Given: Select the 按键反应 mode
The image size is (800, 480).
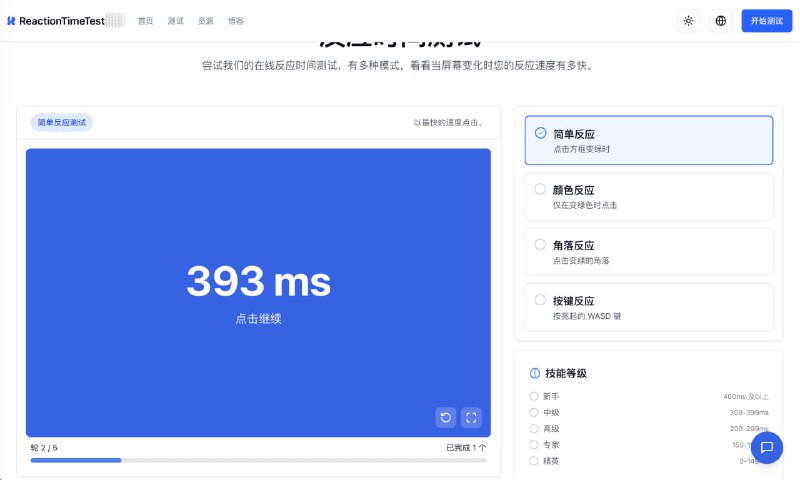Looking at the screenshot, I should tap(648, 307).
